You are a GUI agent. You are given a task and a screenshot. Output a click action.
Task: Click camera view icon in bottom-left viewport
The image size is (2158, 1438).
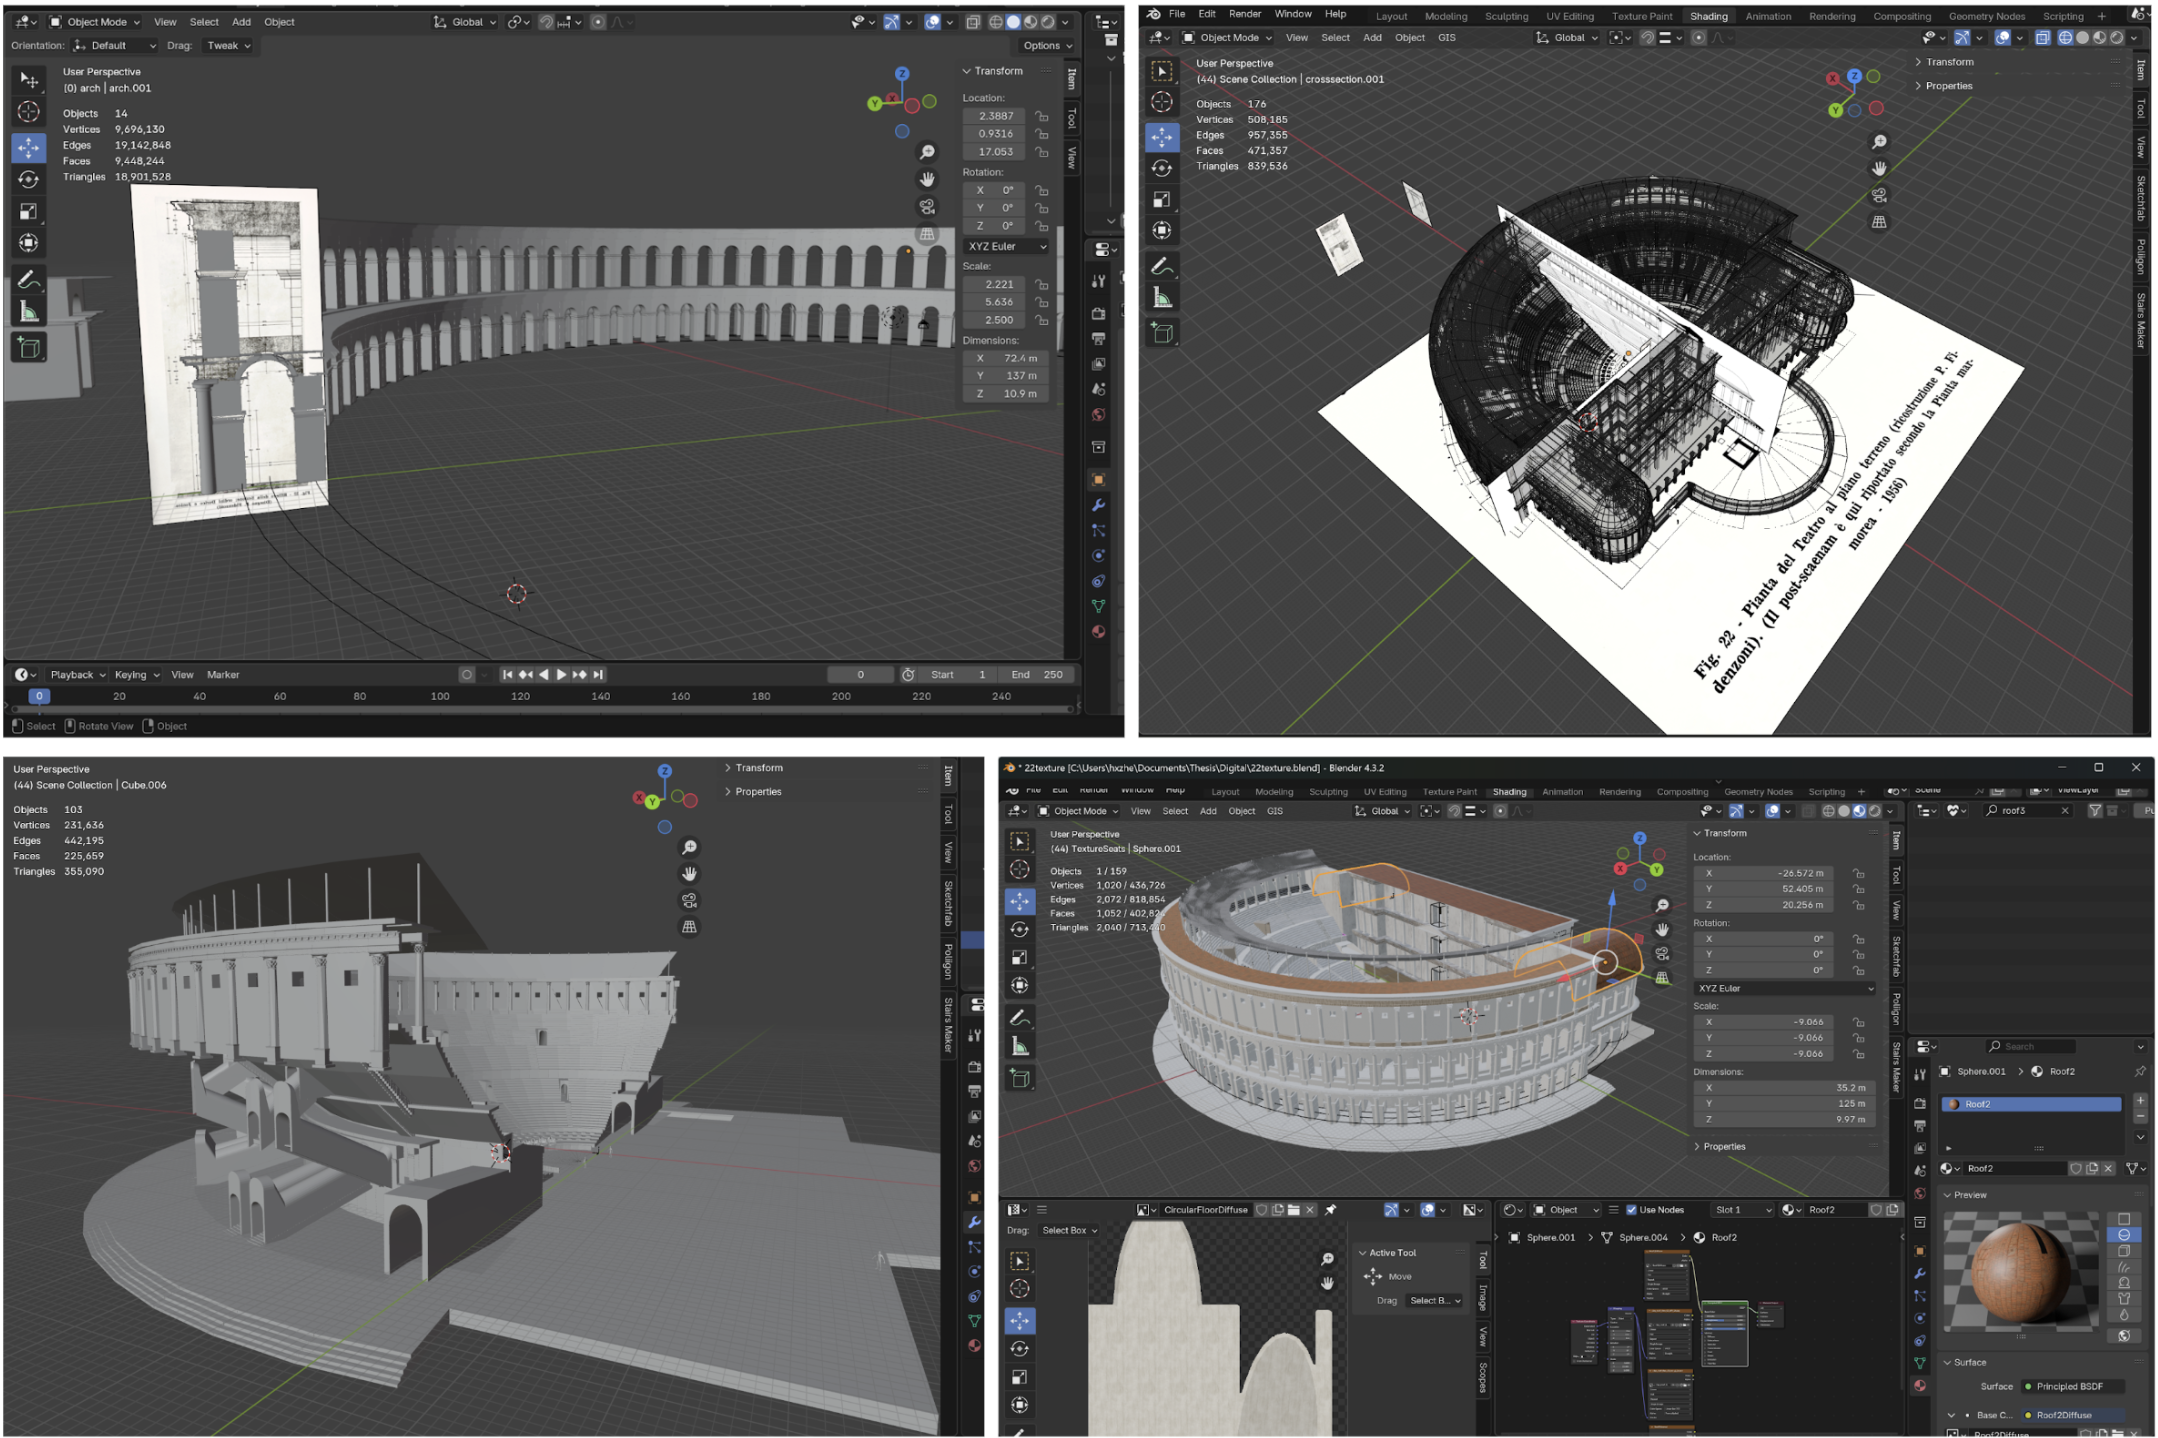689,900
